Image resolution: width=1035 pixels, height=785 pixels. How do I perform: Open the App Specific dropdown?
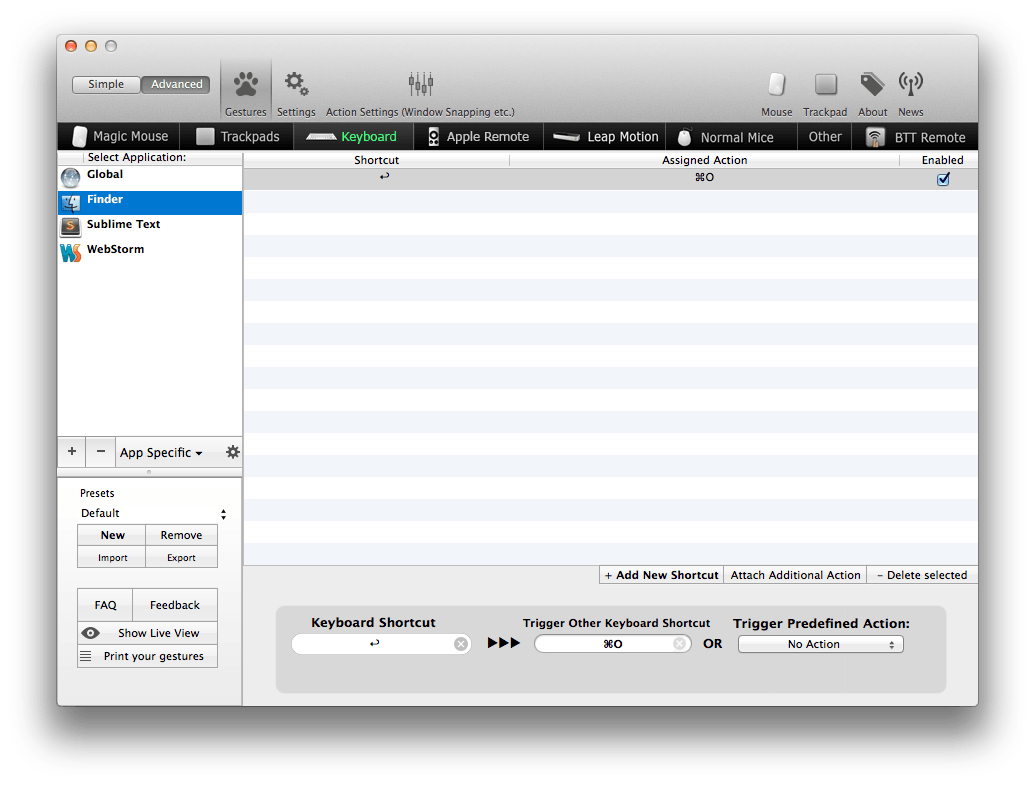pyautogui.click(x=161, y=453)
